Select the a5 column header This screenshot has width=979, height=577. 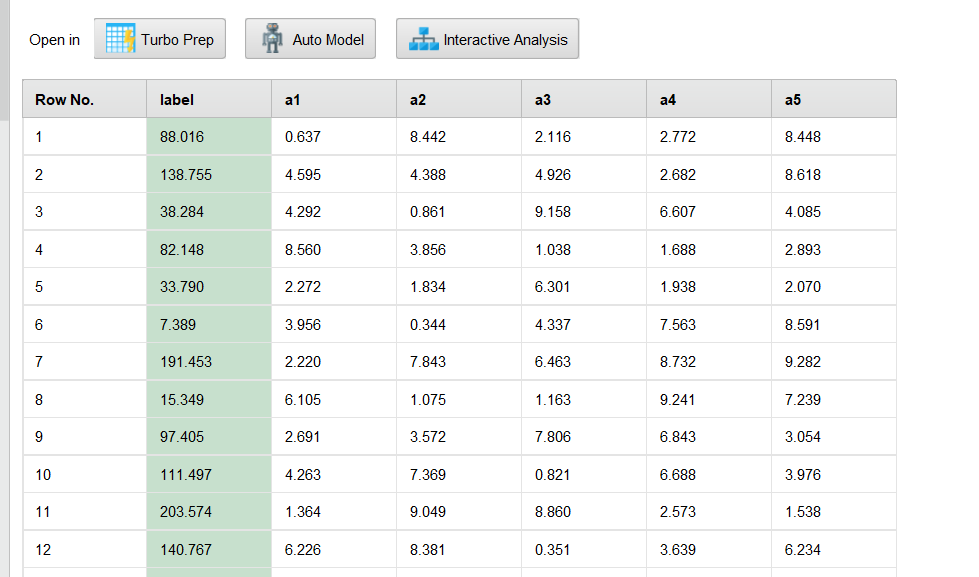(834, 99)
